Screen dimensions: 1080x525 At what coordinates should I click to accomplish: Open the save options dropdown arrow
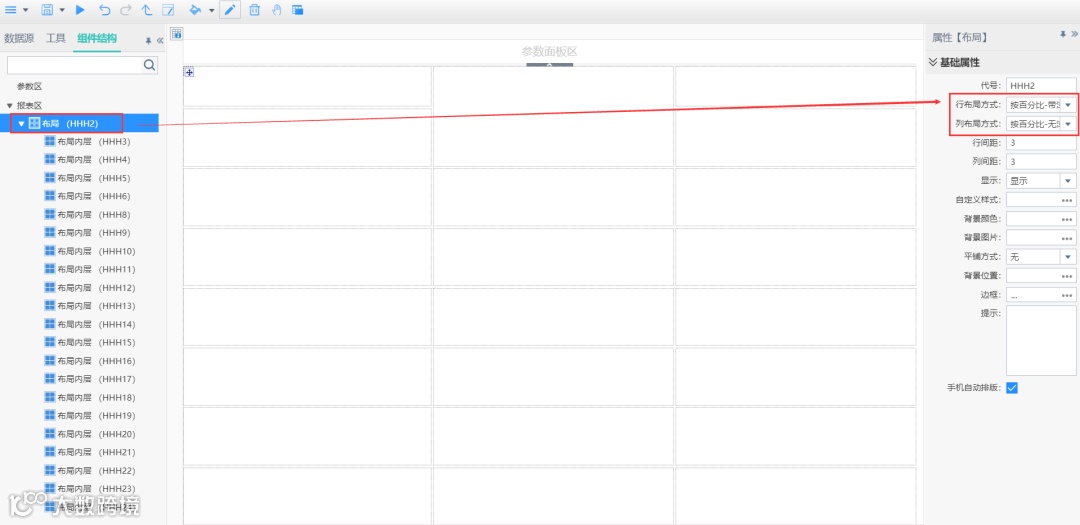[62, 10]
